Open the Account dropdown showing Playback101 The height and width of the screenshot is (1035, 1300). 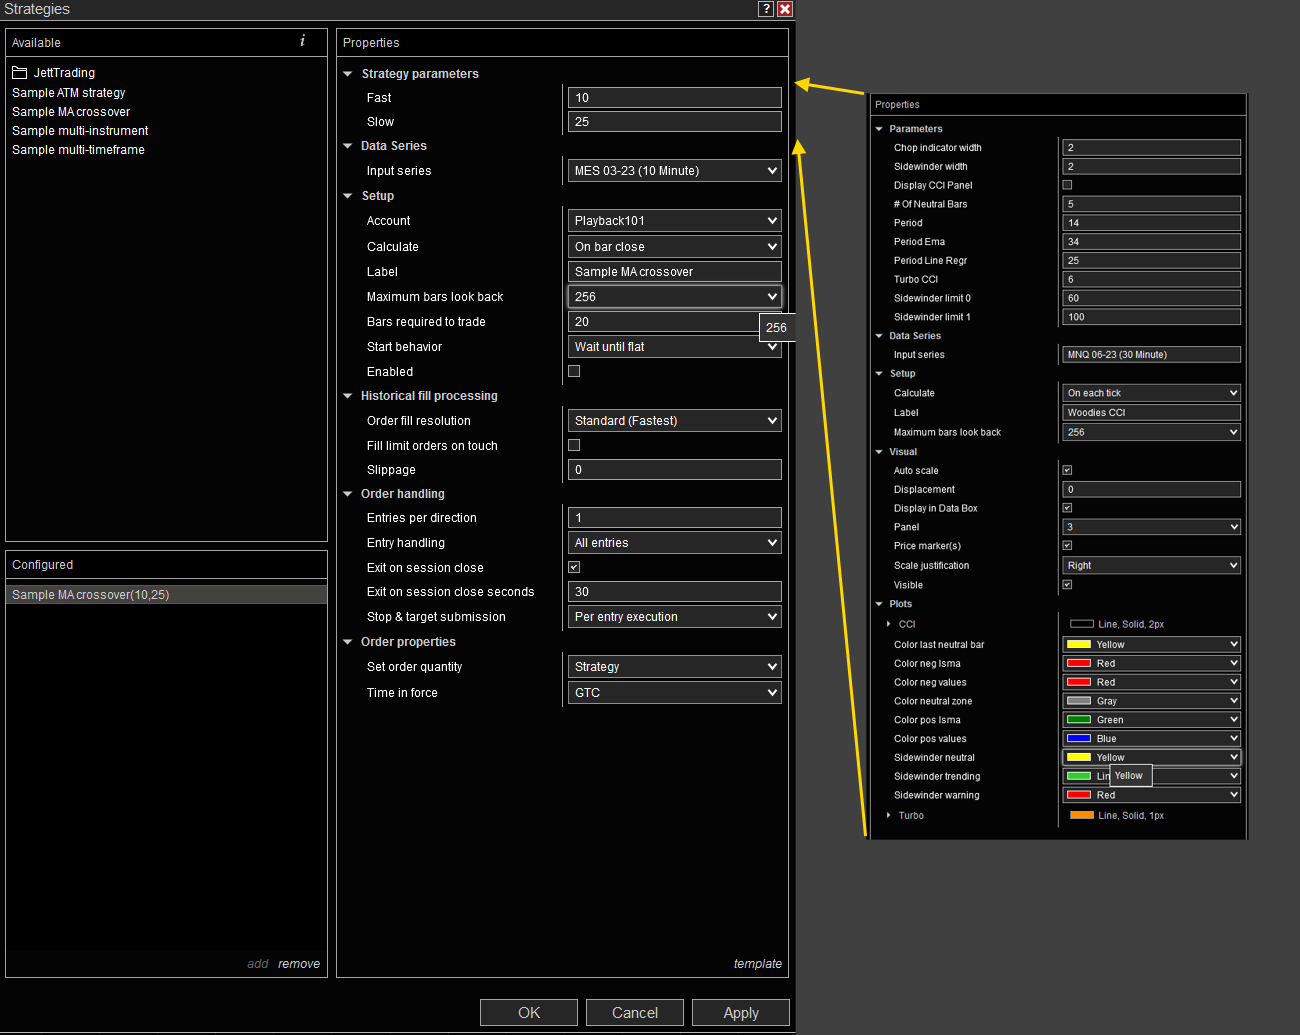[x=675, y=221]
